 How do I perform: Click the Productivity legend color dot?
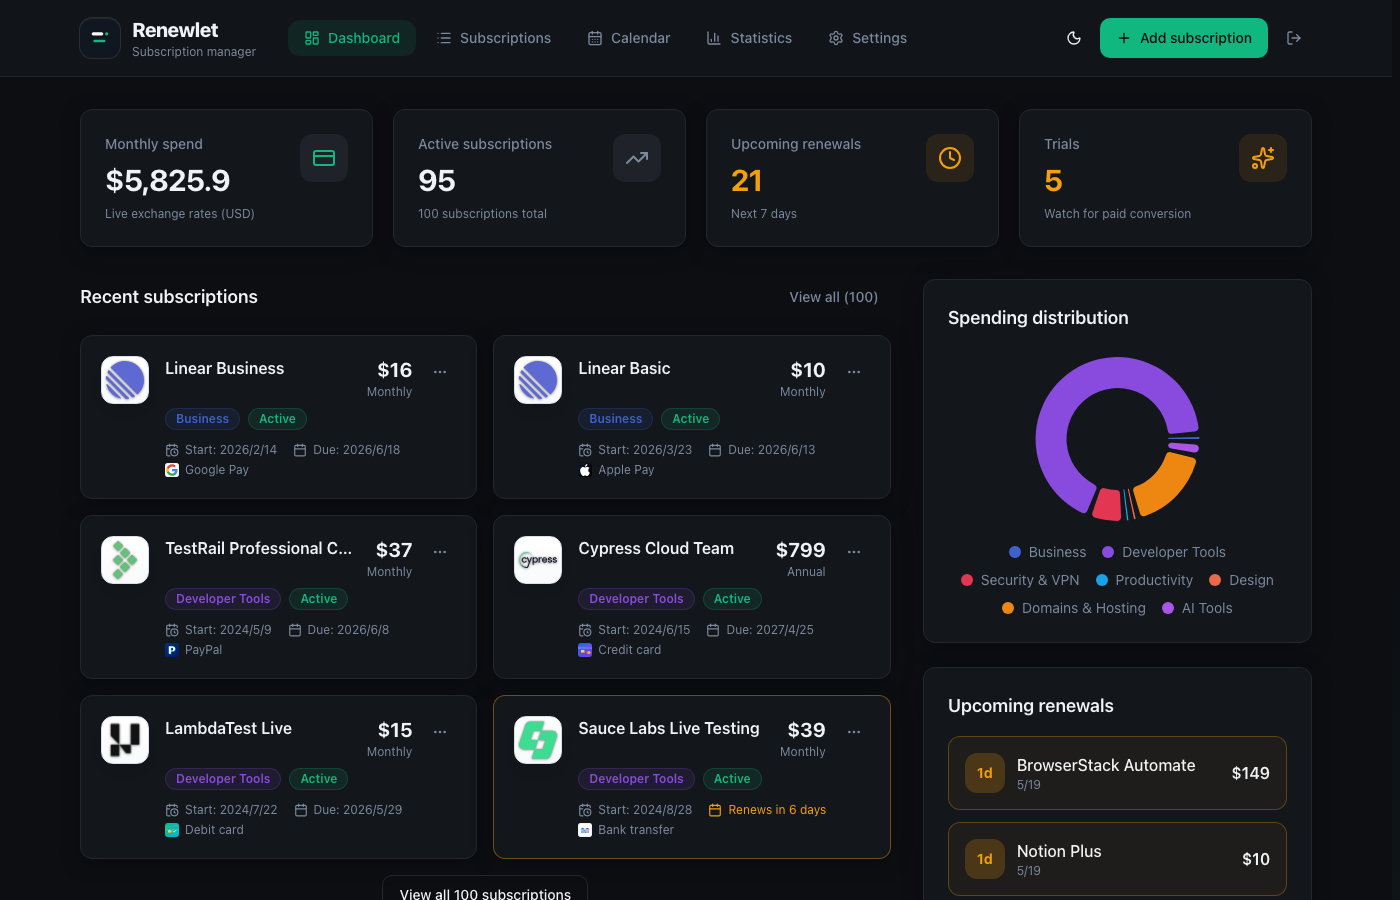[1102, 580]
